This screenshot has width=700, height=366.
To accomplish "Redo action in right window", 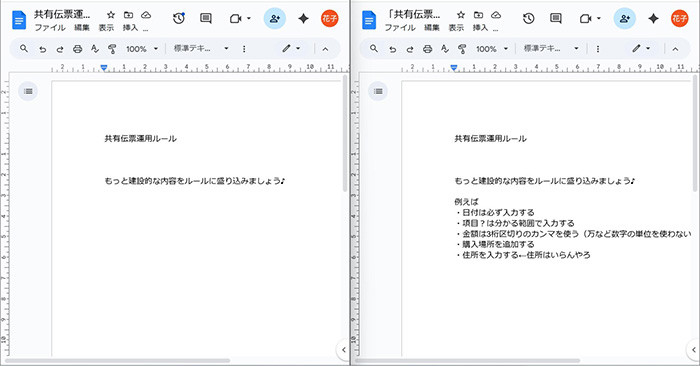I will [x=410, y=49].
